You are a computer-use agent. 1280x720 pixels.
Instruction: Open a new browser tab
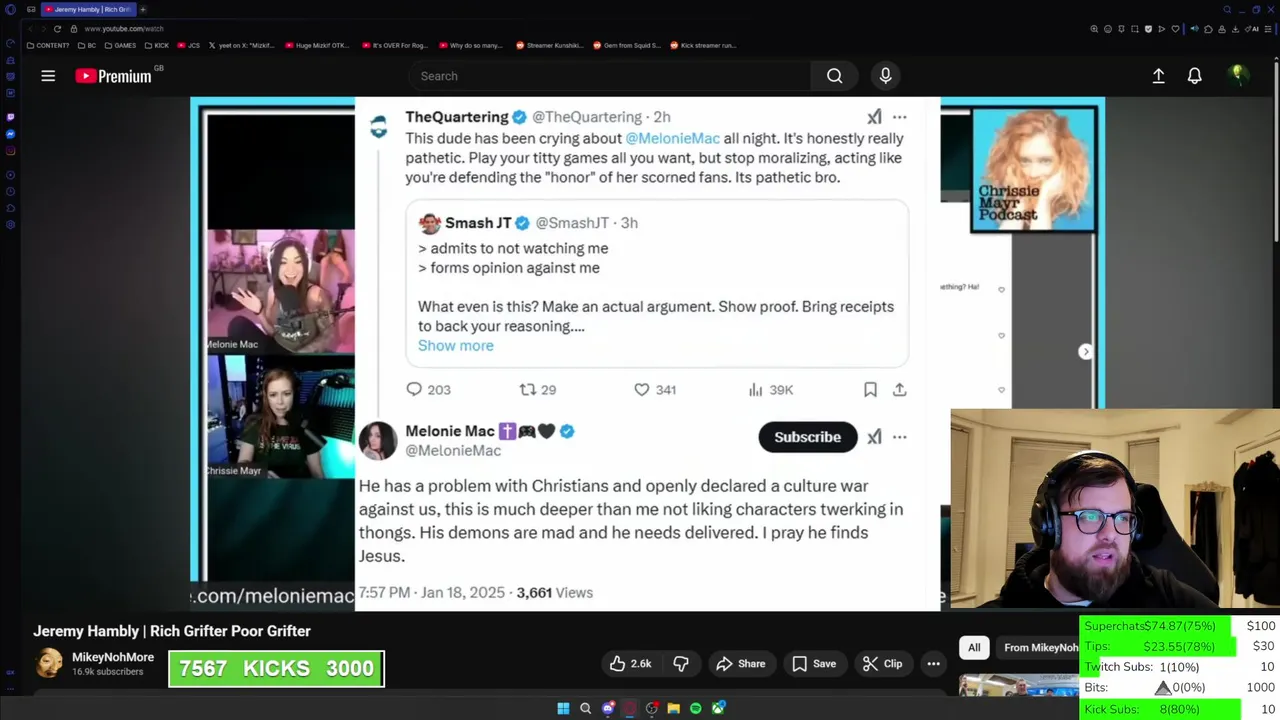[143, 9]
